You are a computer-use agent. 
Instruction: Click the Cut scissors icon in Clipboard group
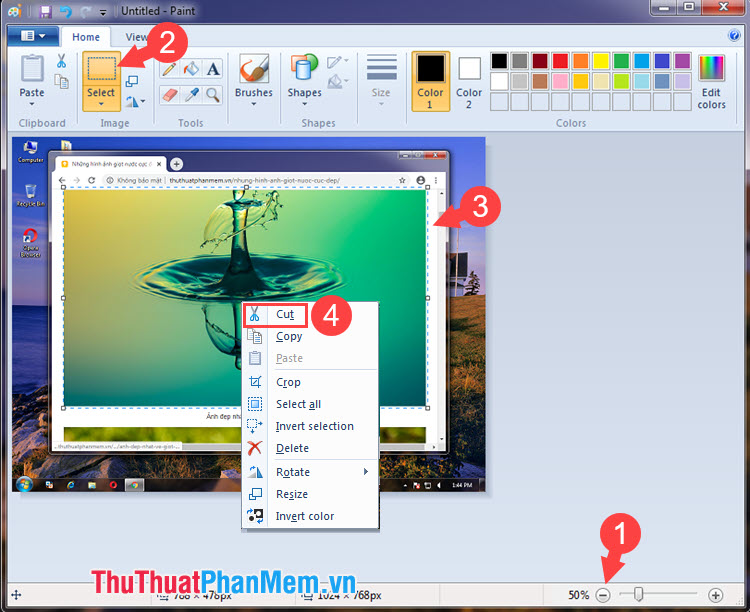pyautogui.click(x=61, y=61)
